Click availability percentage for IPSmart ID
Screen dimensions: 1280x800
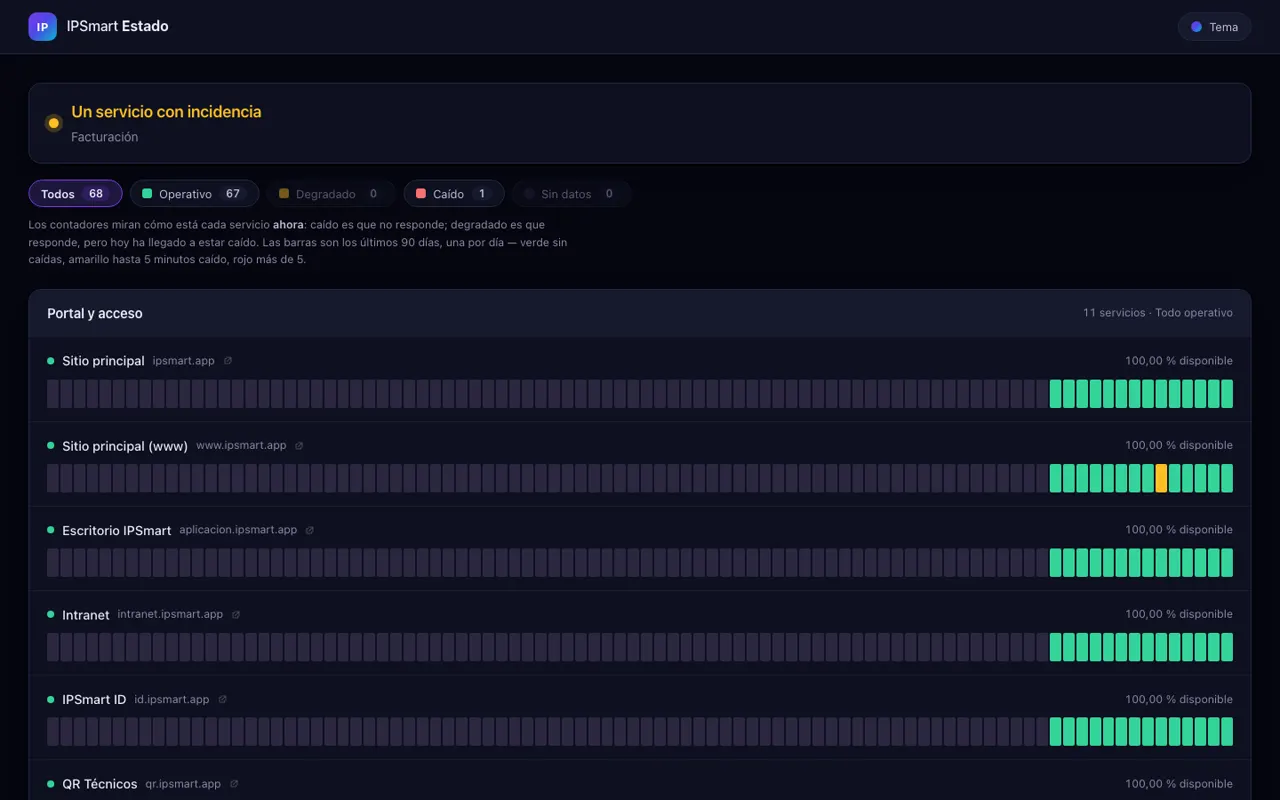[x=1179, y=699]
